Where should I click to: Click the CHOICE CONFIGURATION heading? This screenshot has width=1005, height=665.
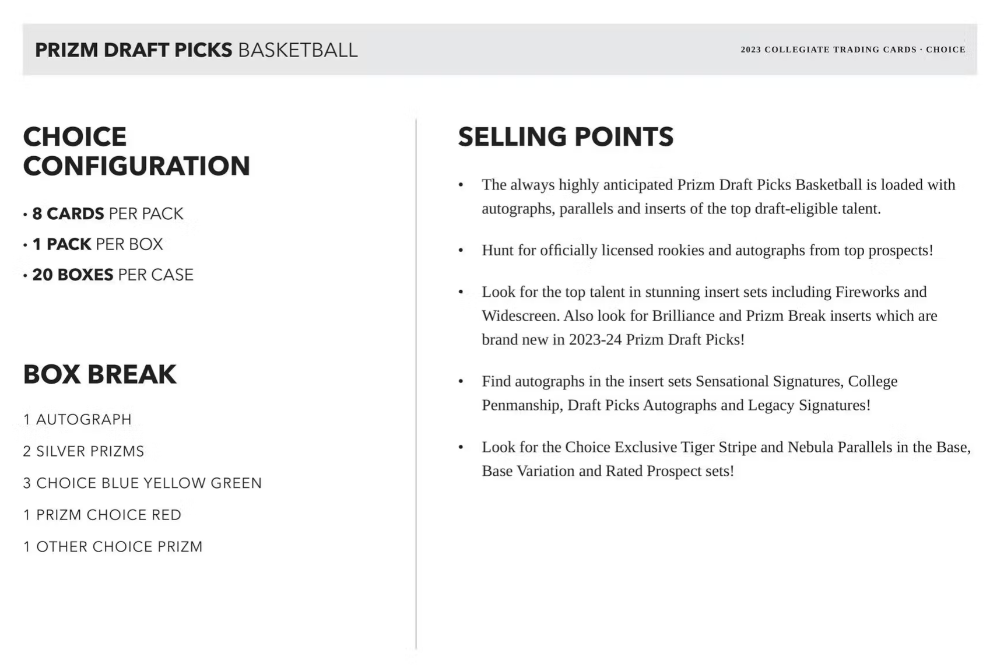(x=136, y=151)
